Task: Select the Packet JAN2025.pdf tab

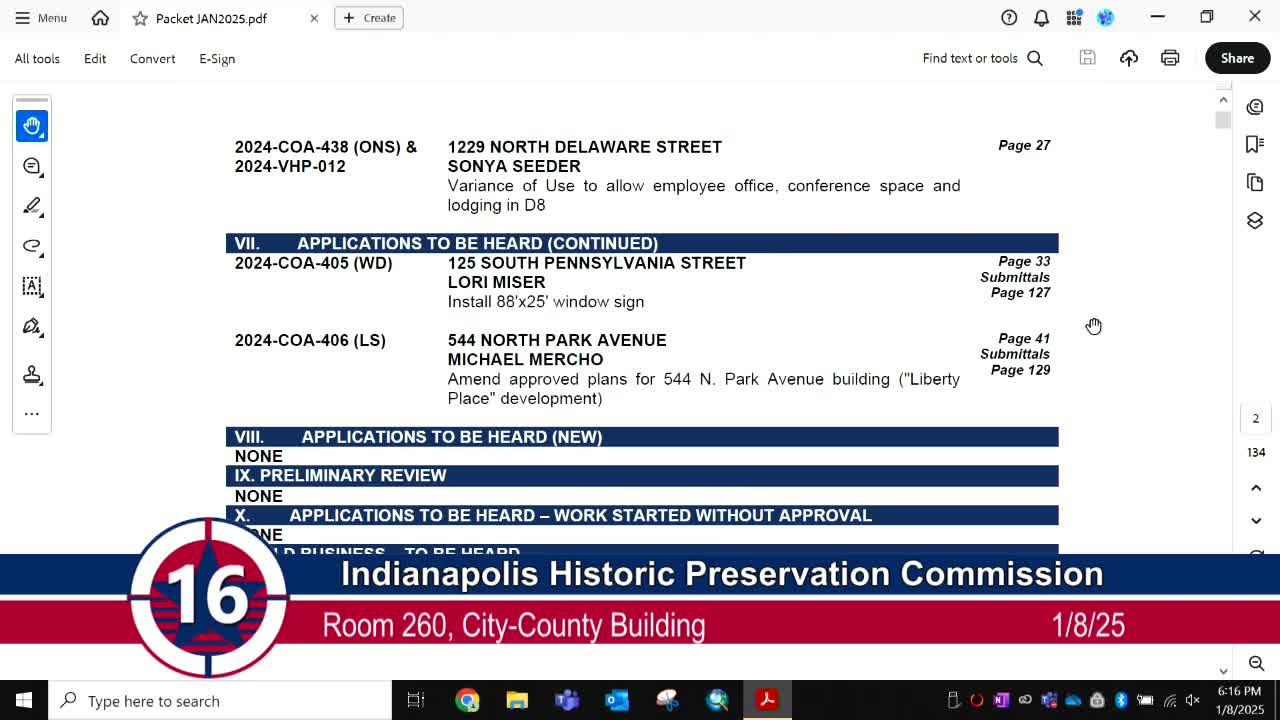Action: pyautogui.click(x=211, y=18)
